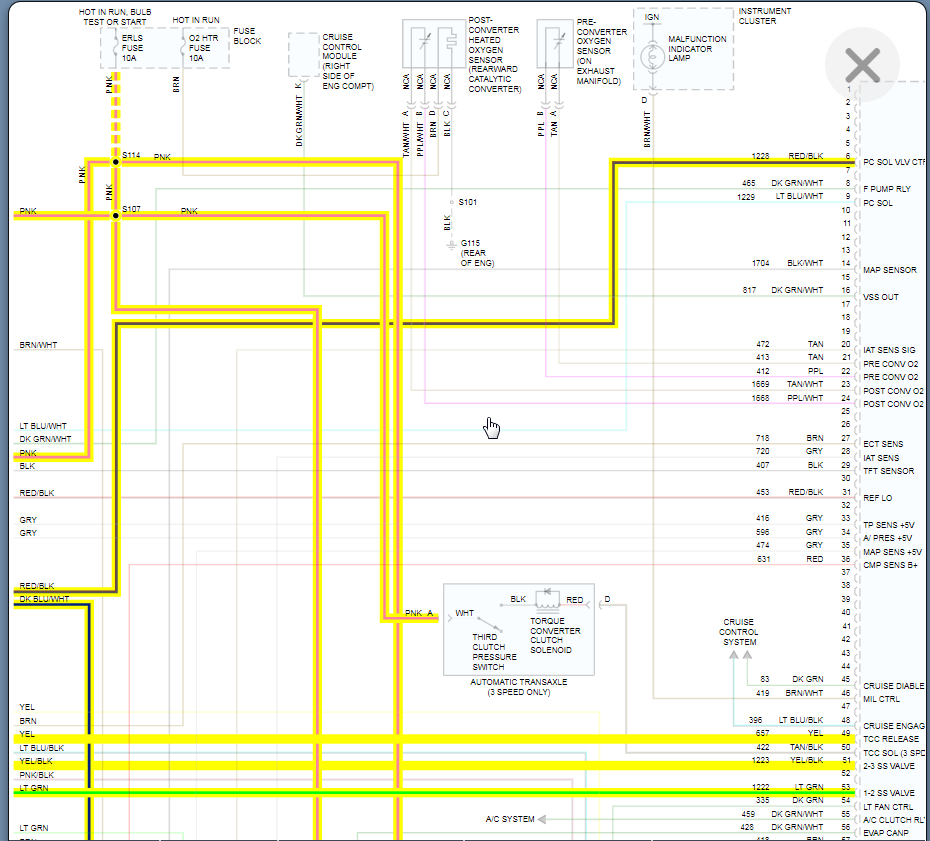Click the O2 HTR fuse symbol

(183, 48)
